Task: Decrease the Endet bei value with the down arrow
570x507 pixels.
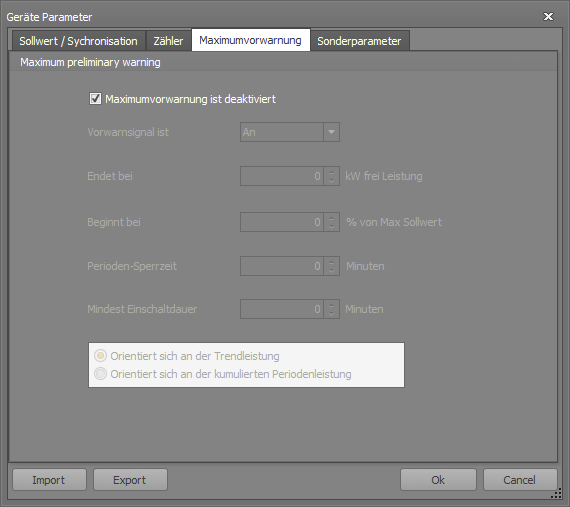Action: pyautogui.click(x=332, y=181)
